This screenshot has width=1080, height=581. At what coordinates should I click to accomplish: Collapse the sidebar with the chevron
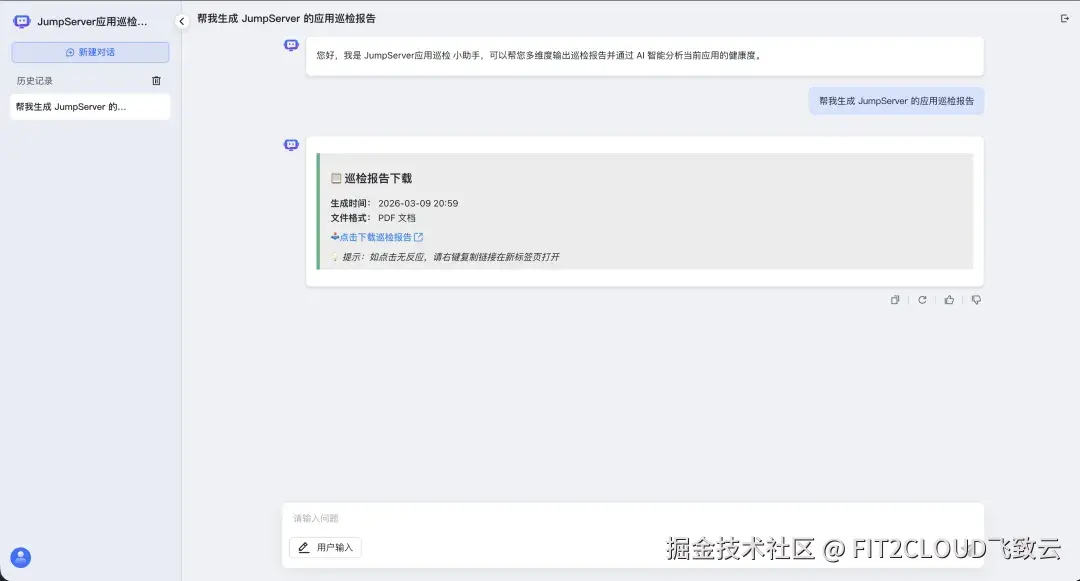(x=182, y=21)
